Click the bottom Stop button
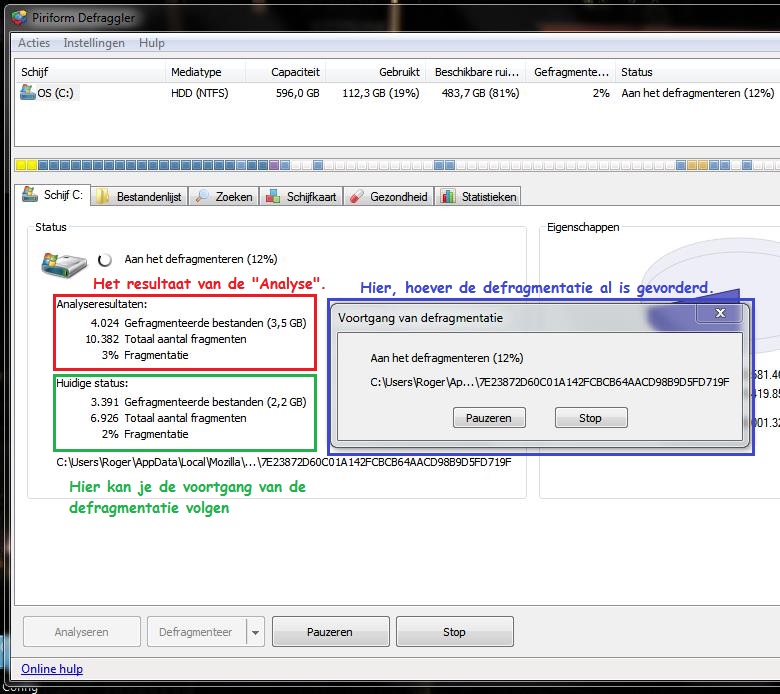This screenshot has height=694, width=780. 455,632
